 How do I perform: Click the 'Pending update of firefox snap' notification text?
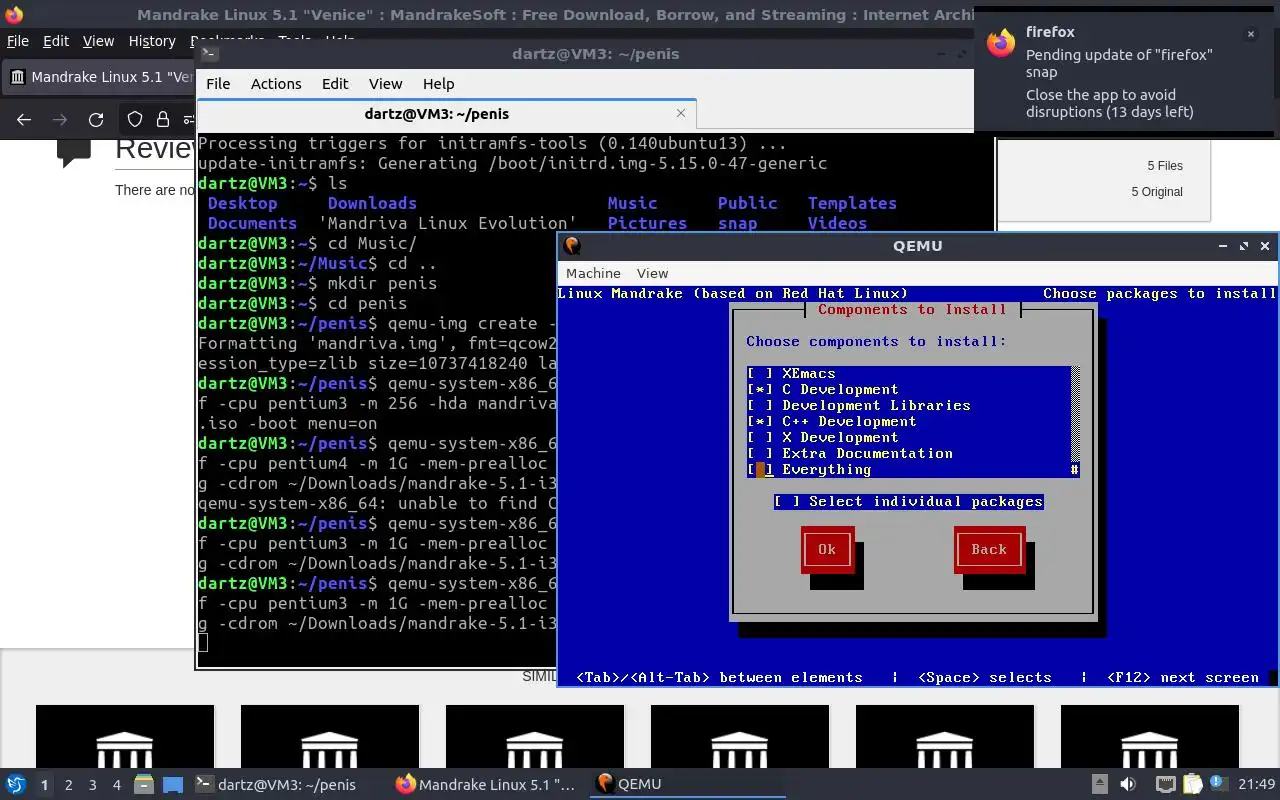tap(1119, 63)
